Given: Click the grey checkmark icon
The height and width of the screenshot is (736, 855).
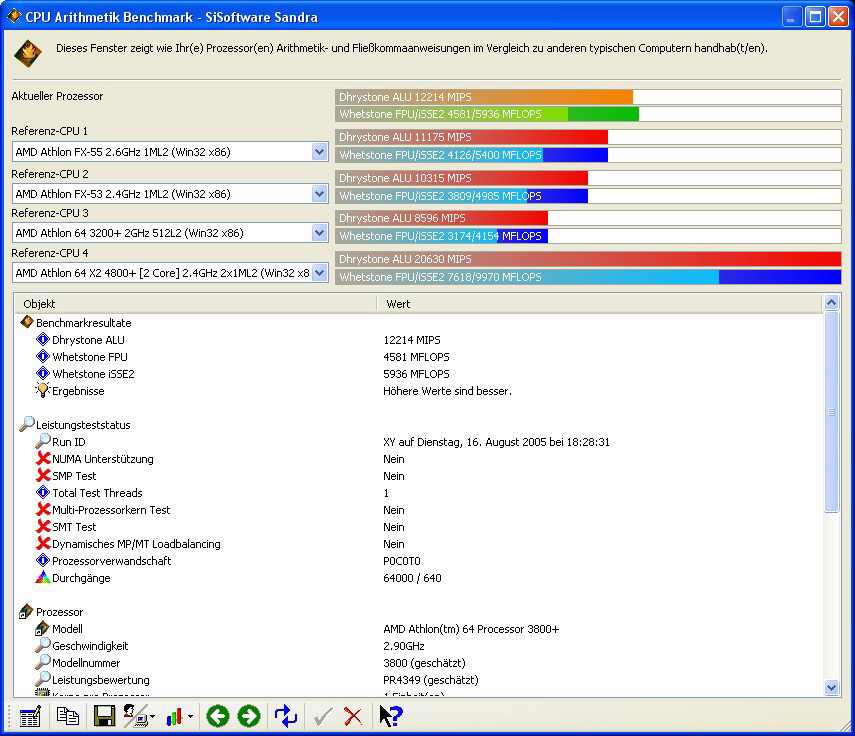Looking at the screenshot, I should point(323,716).
